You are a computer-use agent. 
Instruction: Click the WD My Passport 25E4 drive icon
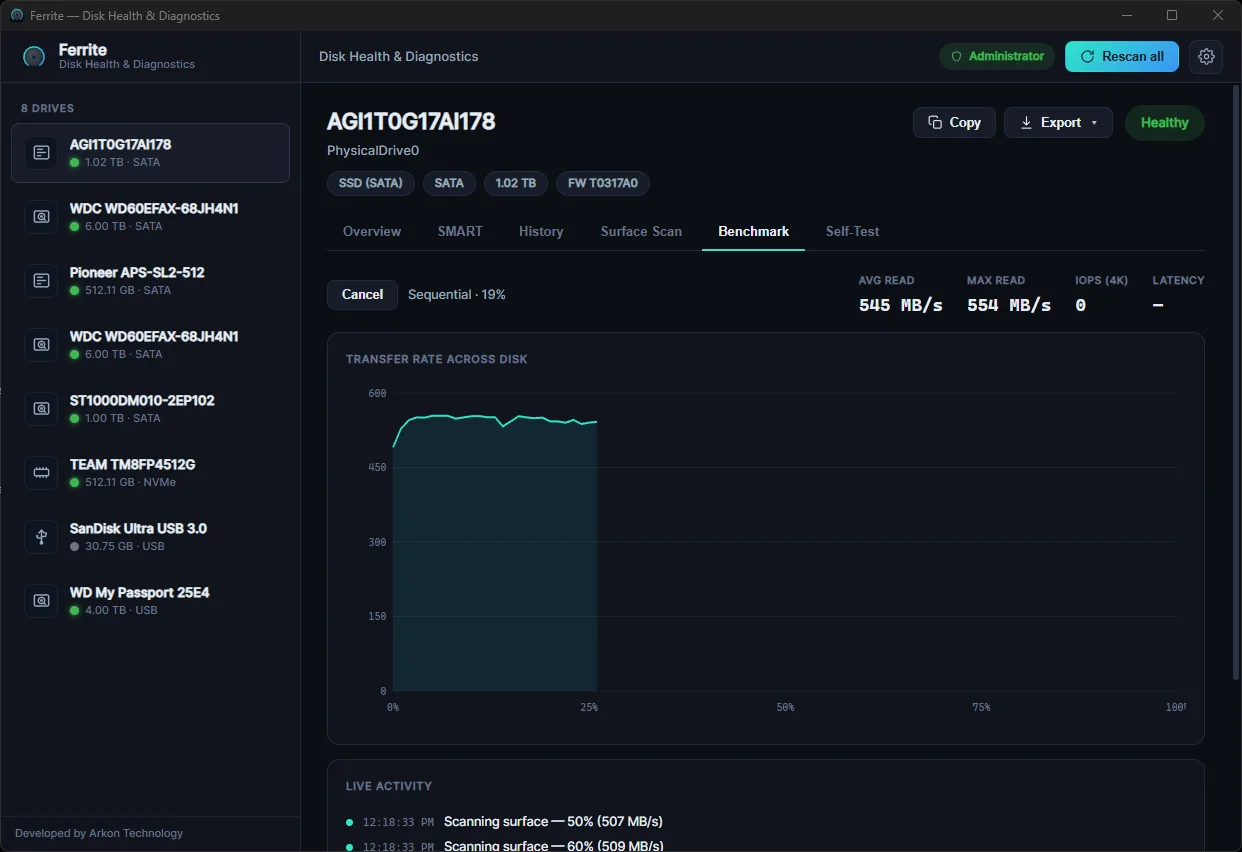[x=41, y=601]
